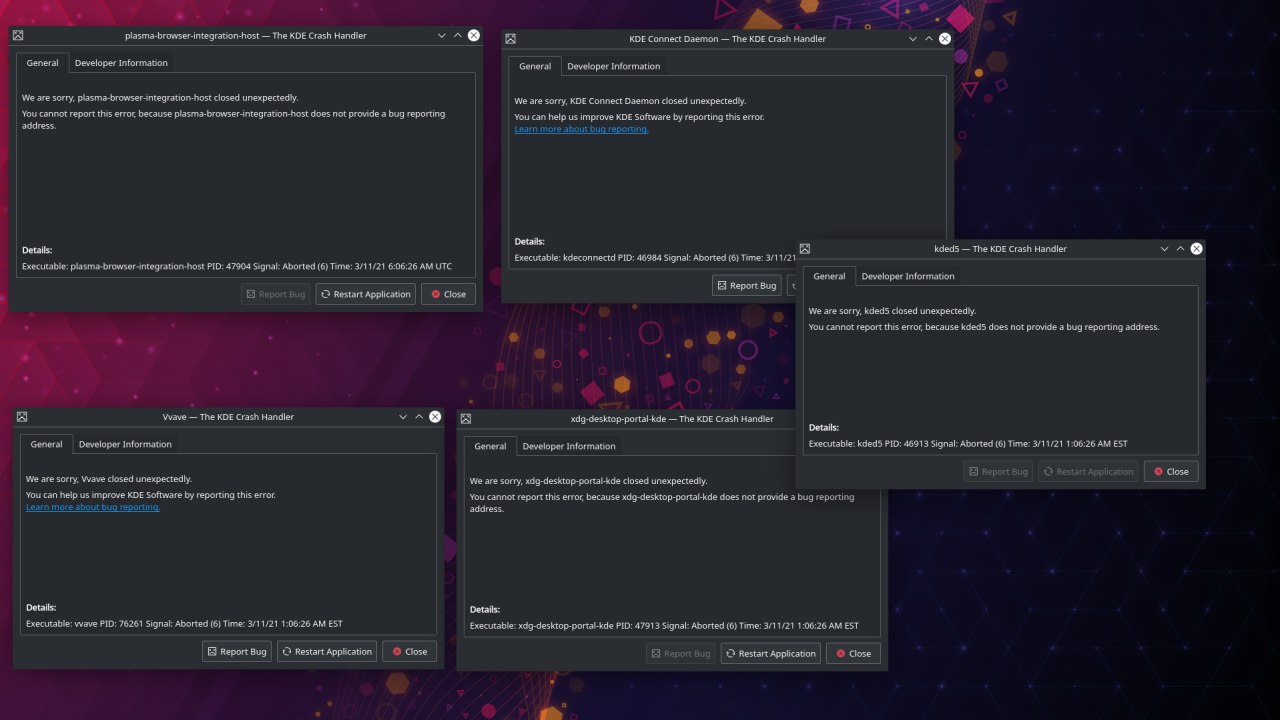Click Close button in Vvave window
The height and width of the screenshot is (720, 1280).
pos(410,651)
